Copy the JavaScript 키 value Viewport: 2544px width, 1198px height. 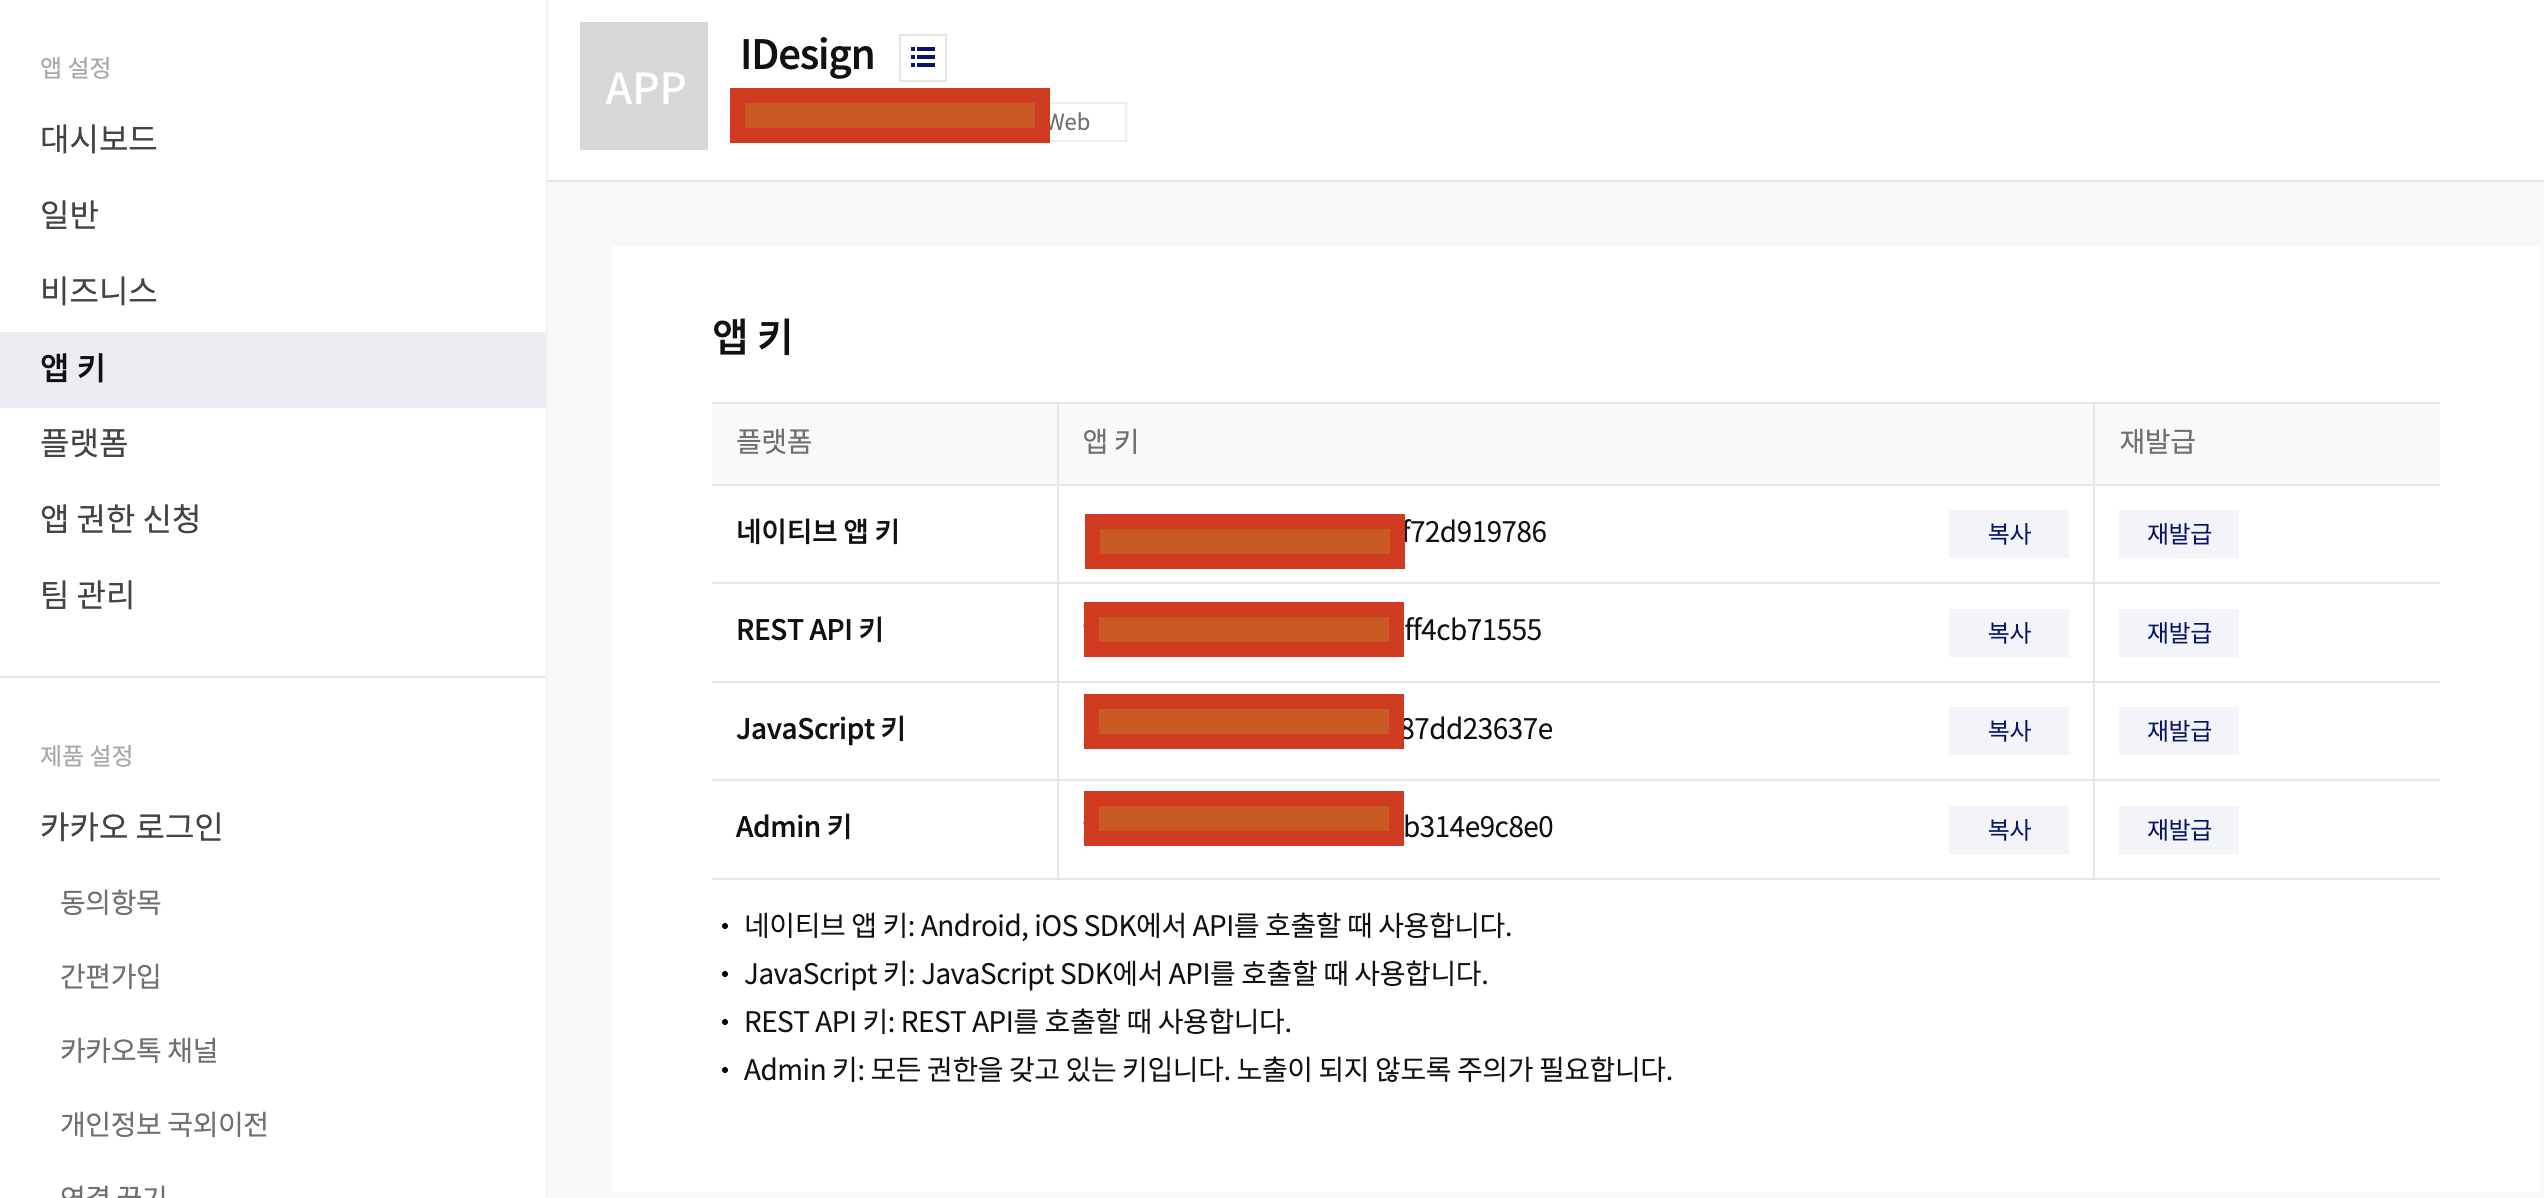(2008, 730)
